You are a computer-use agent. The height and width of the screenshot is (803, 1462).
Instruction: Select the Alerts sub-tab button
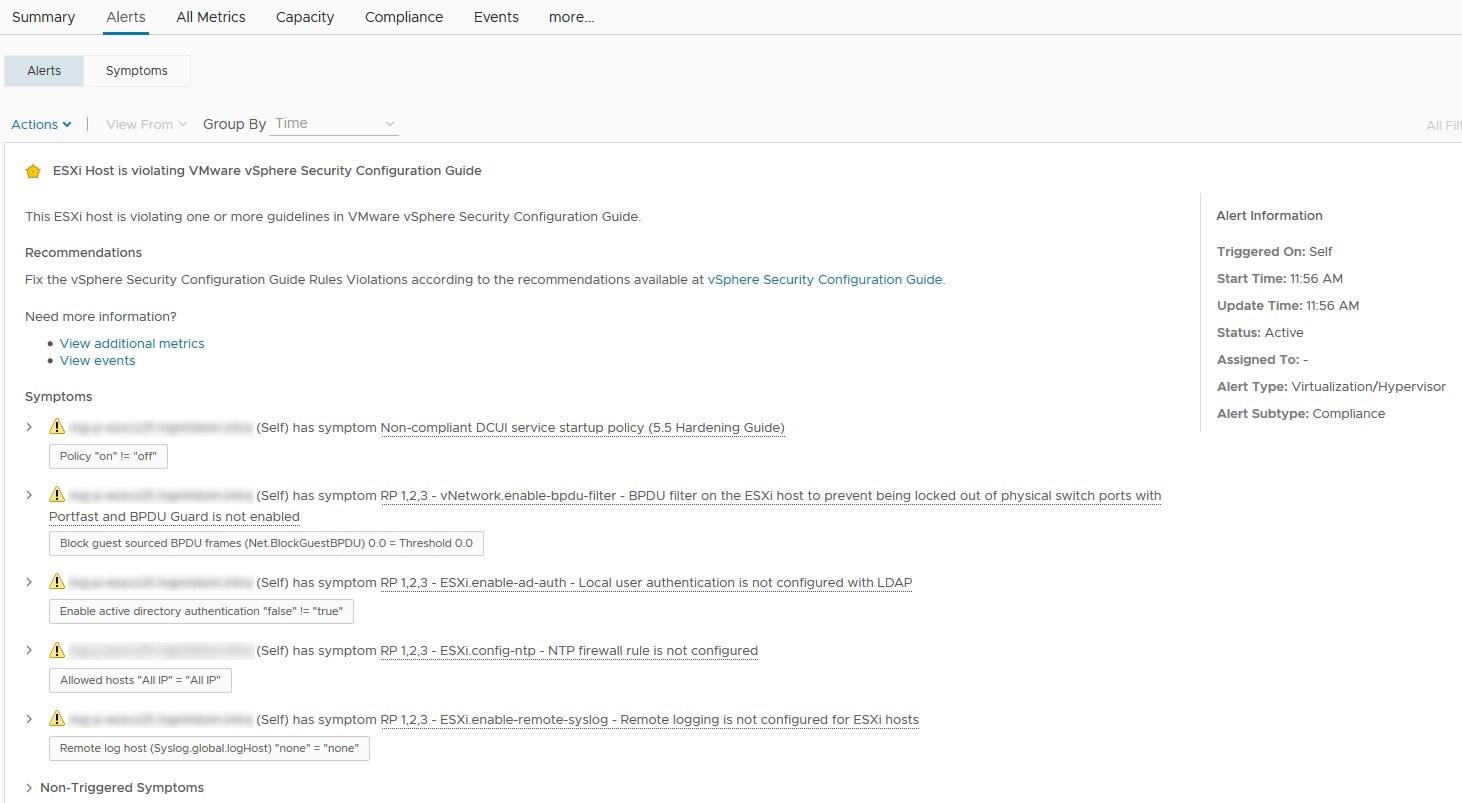tap(44, 71)
